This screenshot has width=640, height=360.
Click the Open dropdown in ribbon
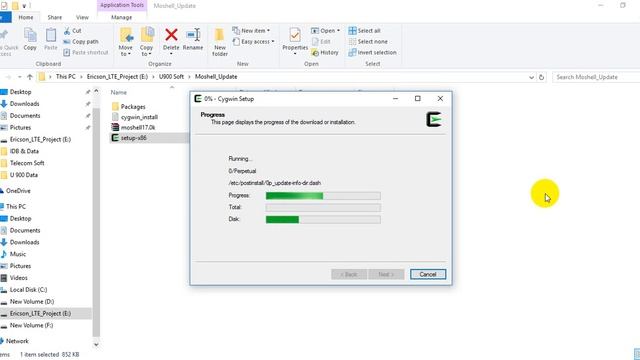click(x=325, y=31)
